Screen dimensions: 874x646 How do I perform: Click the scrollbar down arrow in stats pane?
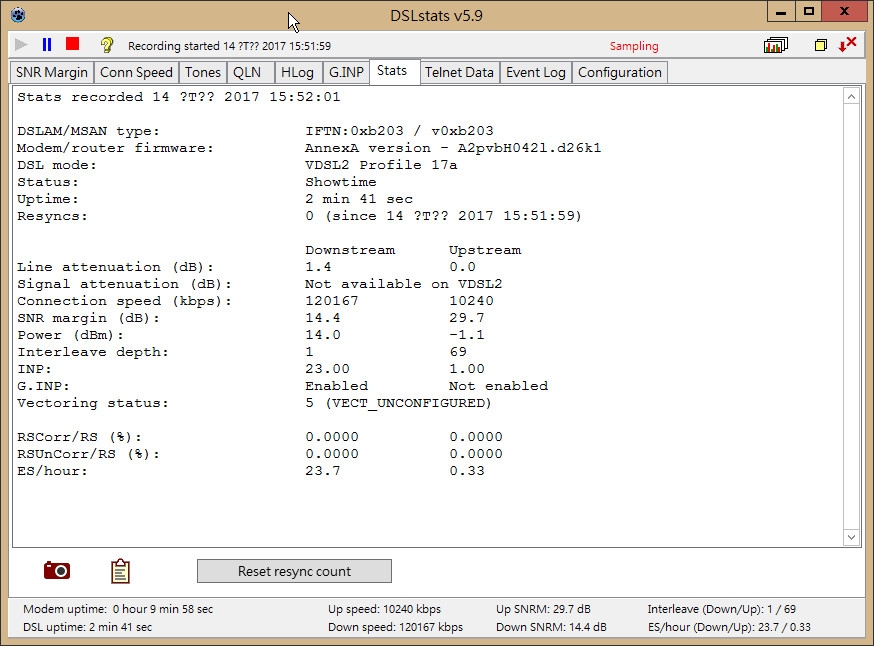[851, 537]
